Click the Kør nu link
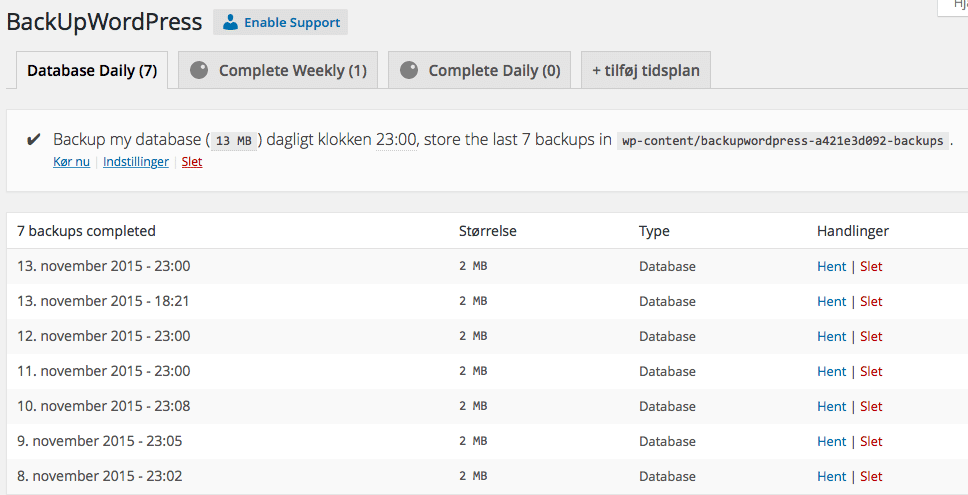Viewport: 968px width, 495px height. 72,162
